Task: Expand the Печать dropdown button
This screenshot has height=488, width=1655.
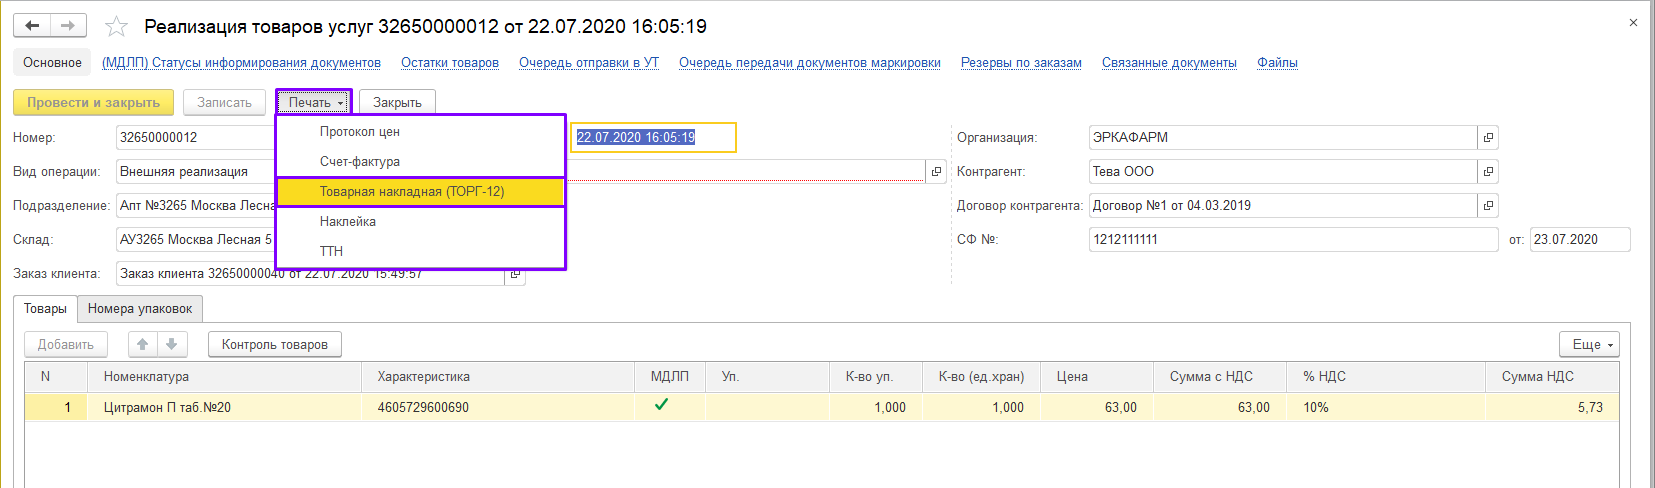Action: pyautogui.click(x=315, y=103)
